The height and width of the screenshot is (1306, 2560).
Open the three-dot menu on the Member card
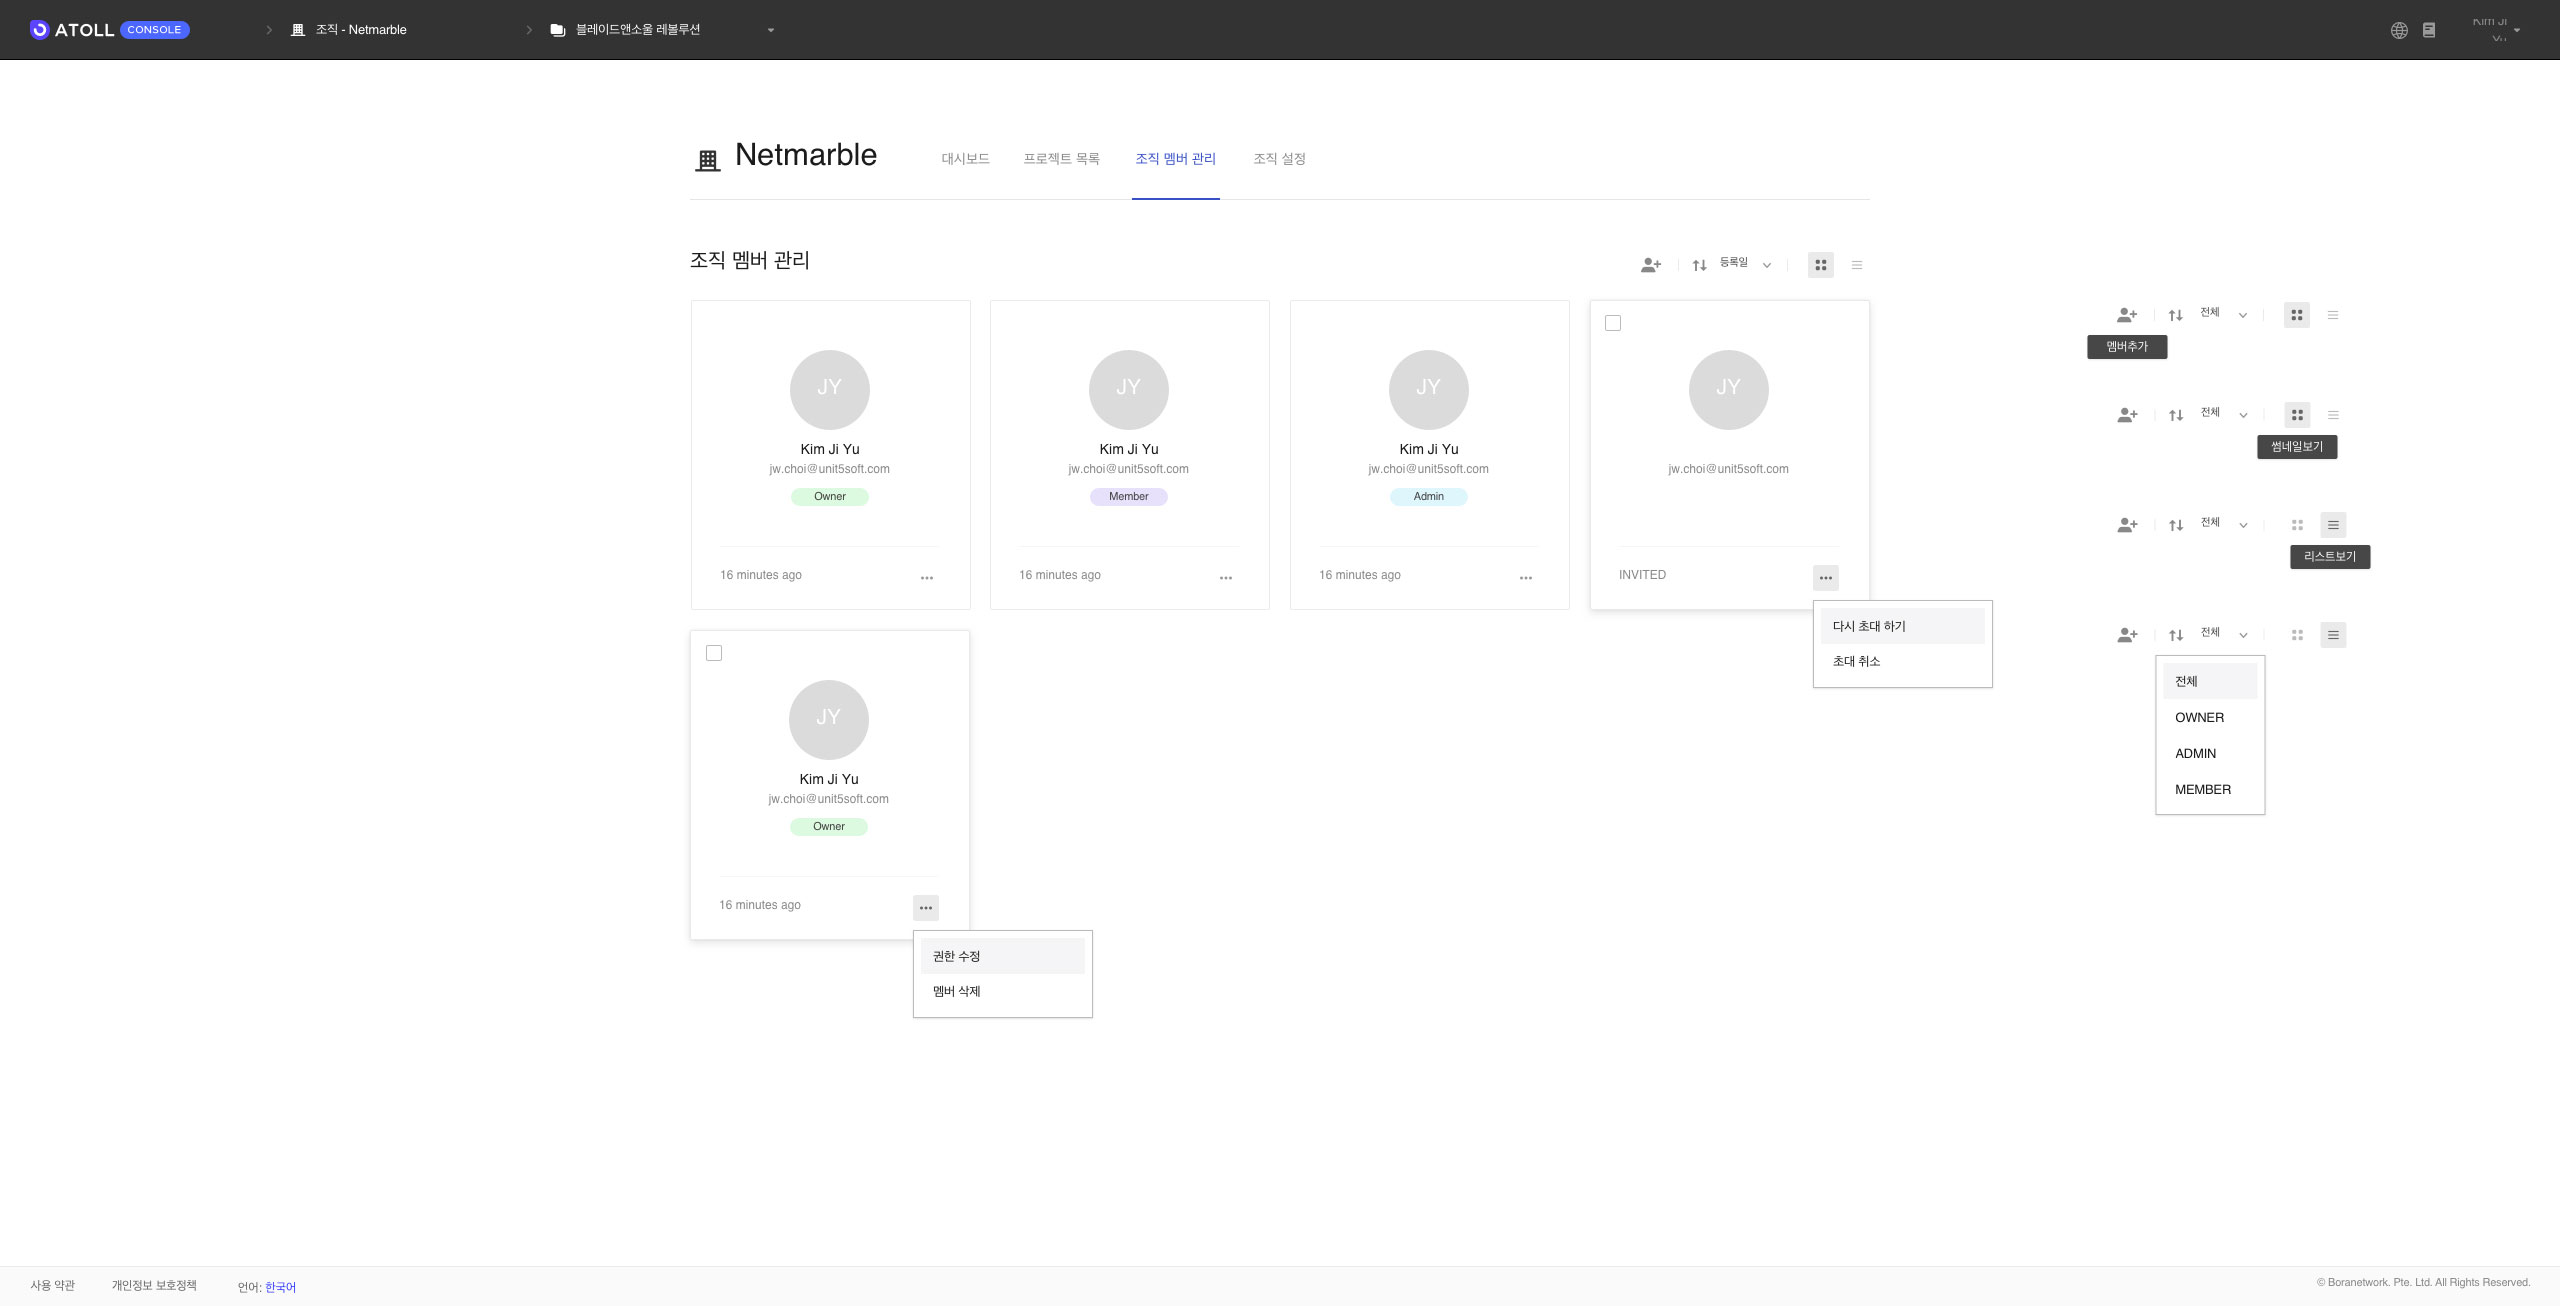pyautogui.click(x=1225, y=578)
